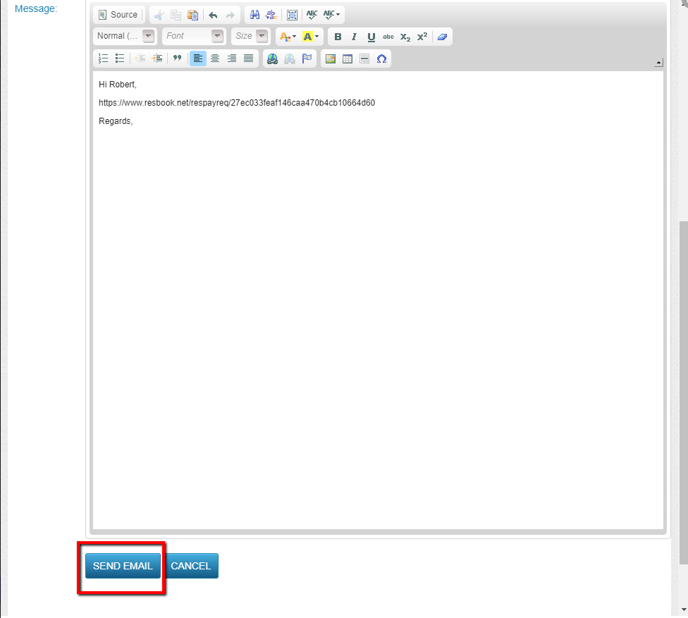688x618 pixels.
Task: Insert a numbered list
Action: (103, 59)
